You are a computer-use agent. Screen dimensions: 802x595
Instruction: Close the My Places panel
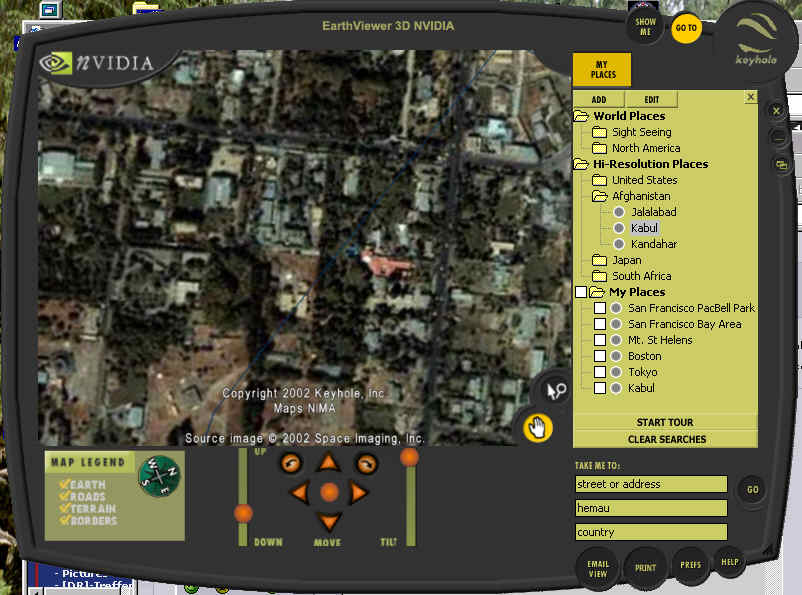point(750,97)
